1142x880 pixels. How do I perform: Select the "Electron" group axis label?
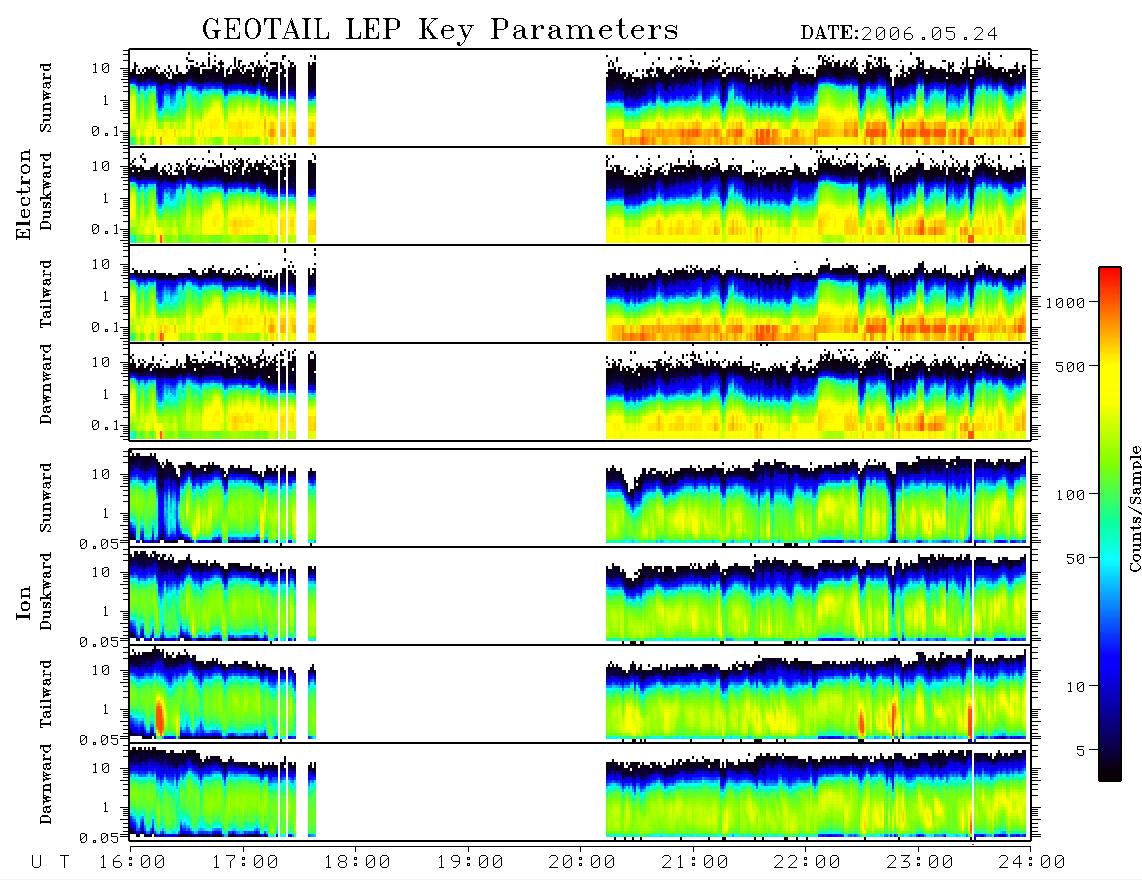click(x=24, y=195)
